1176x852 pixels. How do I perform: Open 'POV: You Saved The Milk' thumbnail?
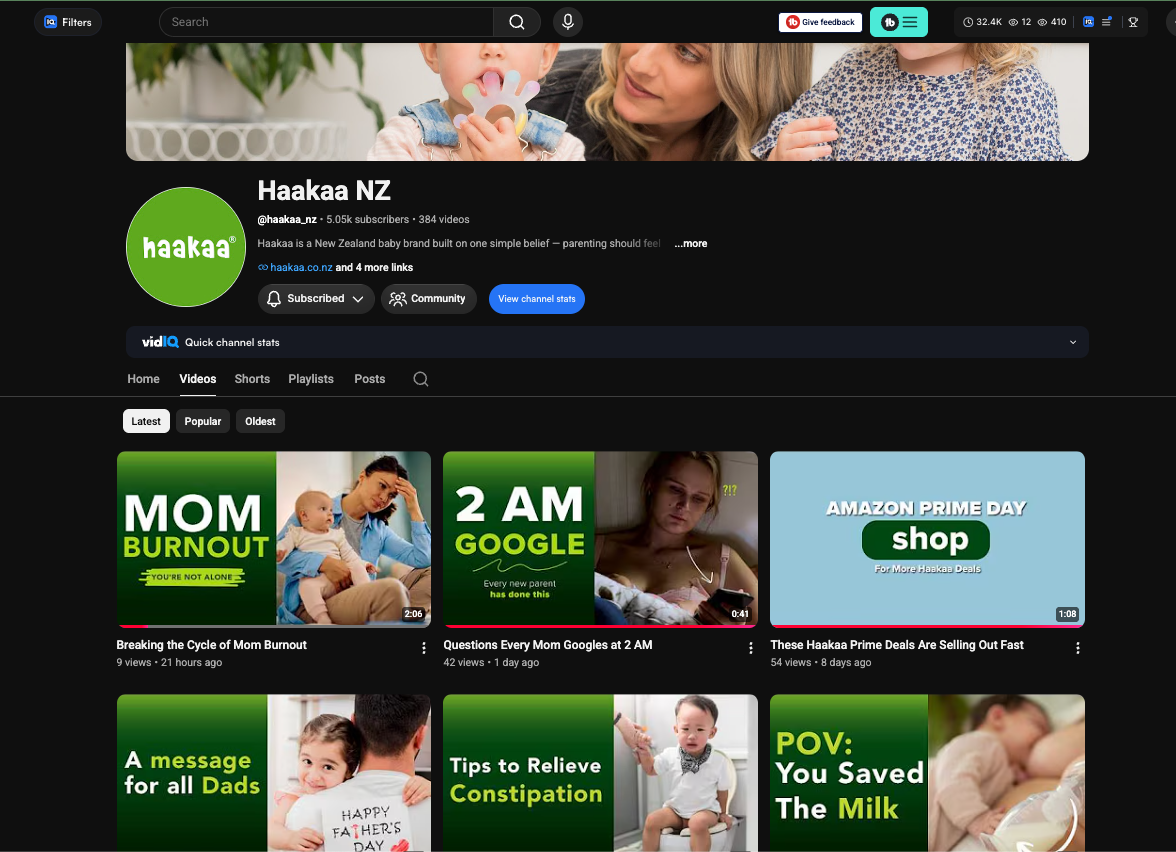pos(927,772)
